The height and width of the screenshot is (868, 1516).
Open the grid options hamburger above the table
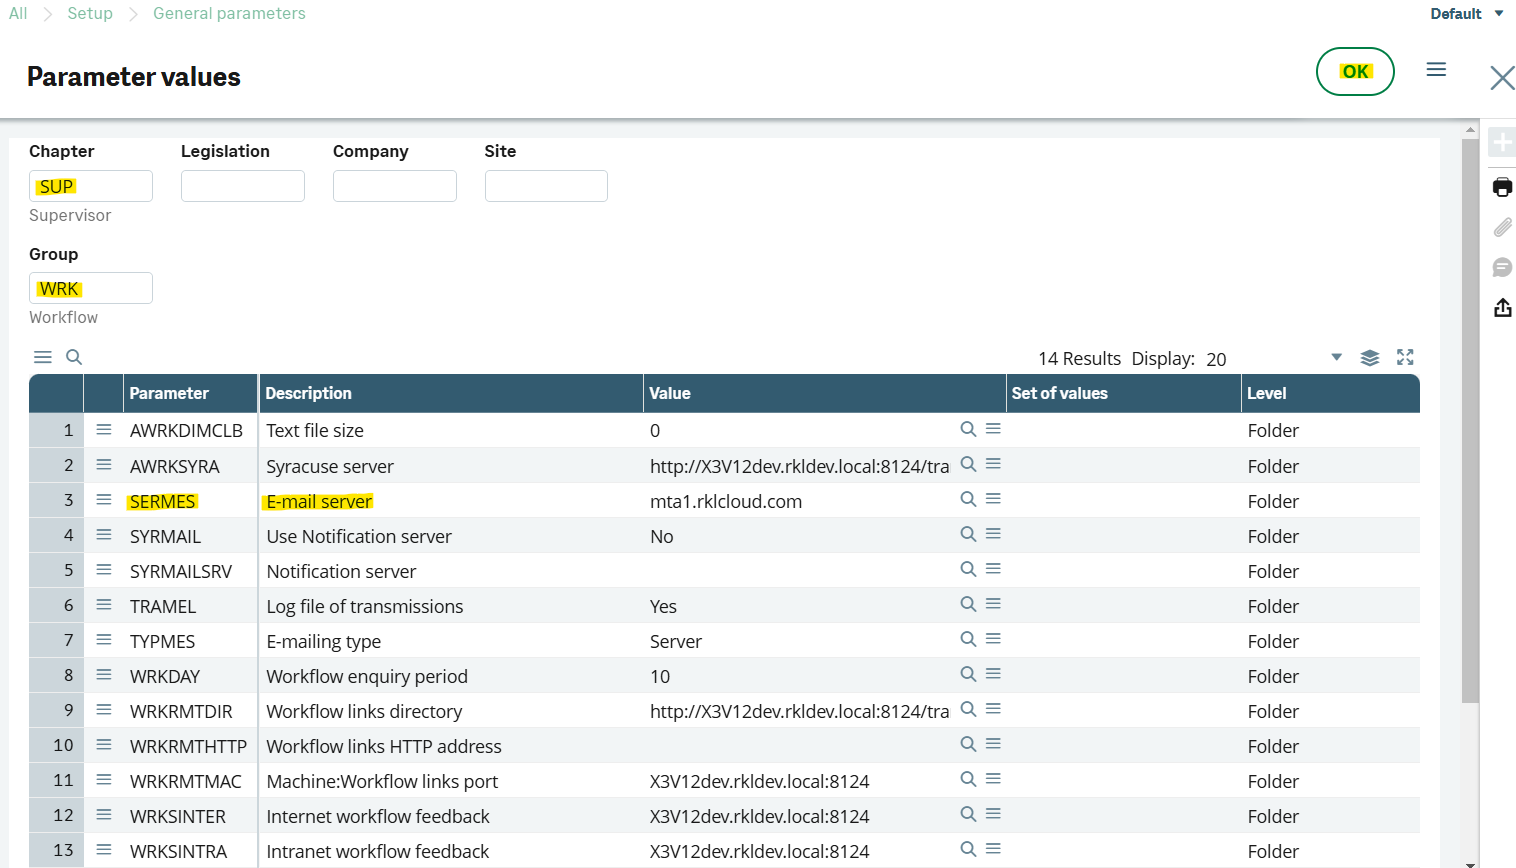[42, 356]
